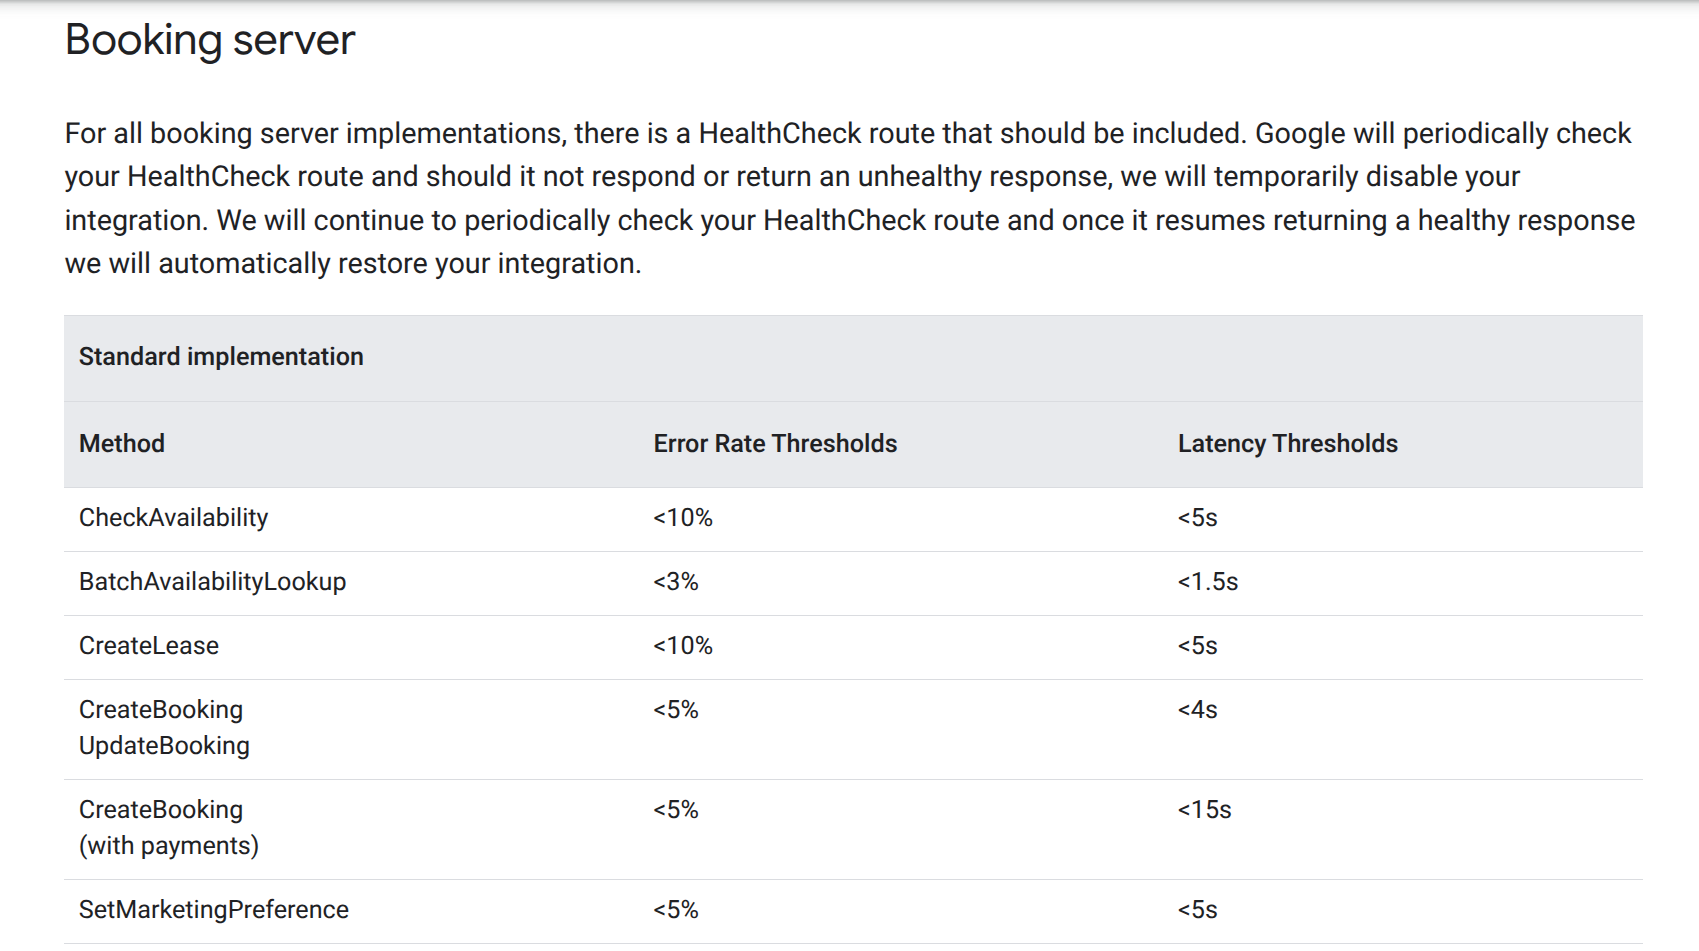Select SetMarketingPreference's <5% error rate
The height and width of the screenshot is (951, 1699).
tap(676, 910)
